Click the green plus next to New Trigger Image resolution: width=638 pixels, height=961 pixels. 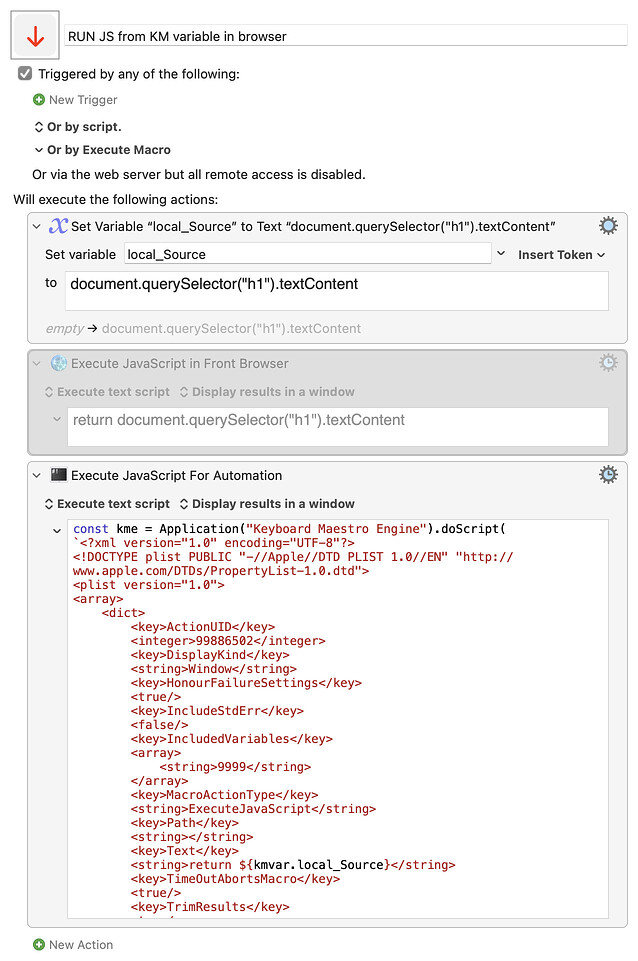tap(39, 99)
